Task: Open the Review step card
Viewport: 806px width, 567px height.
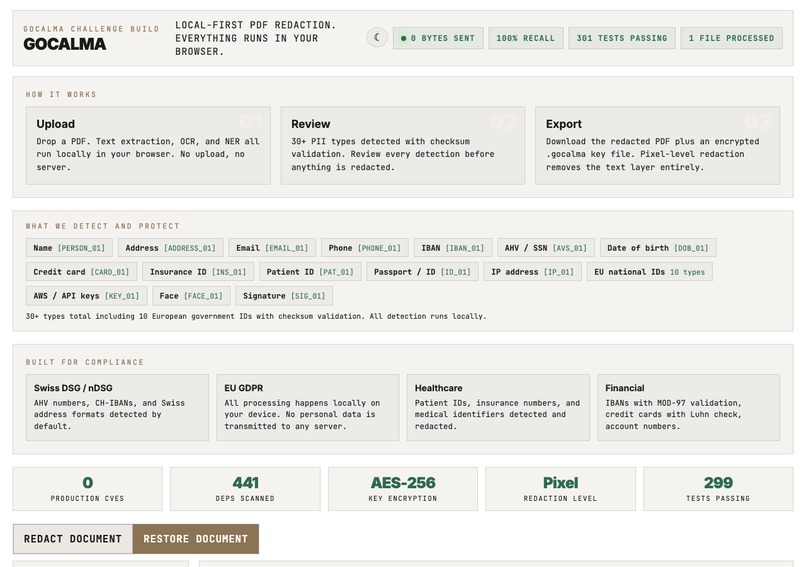Action: pos(403,145)
